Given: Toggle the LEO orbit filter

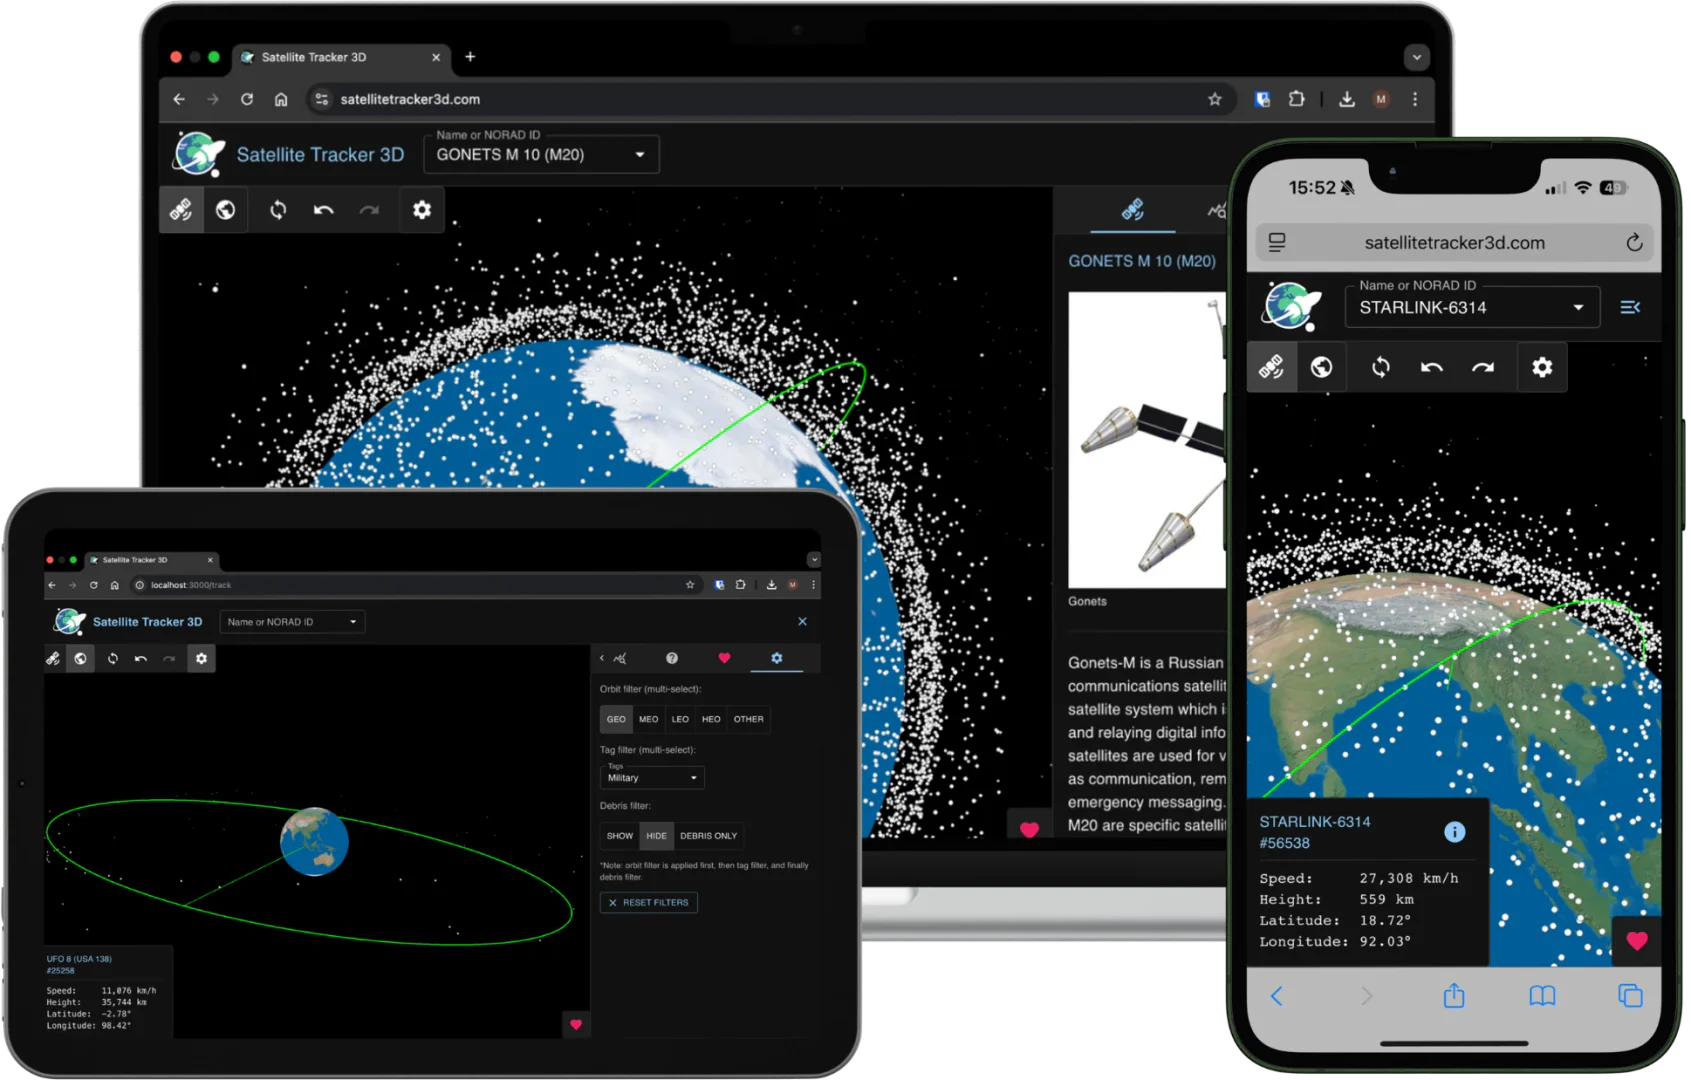Looking at the screenshot, I should pyautogui.click(x=680, y=719).
